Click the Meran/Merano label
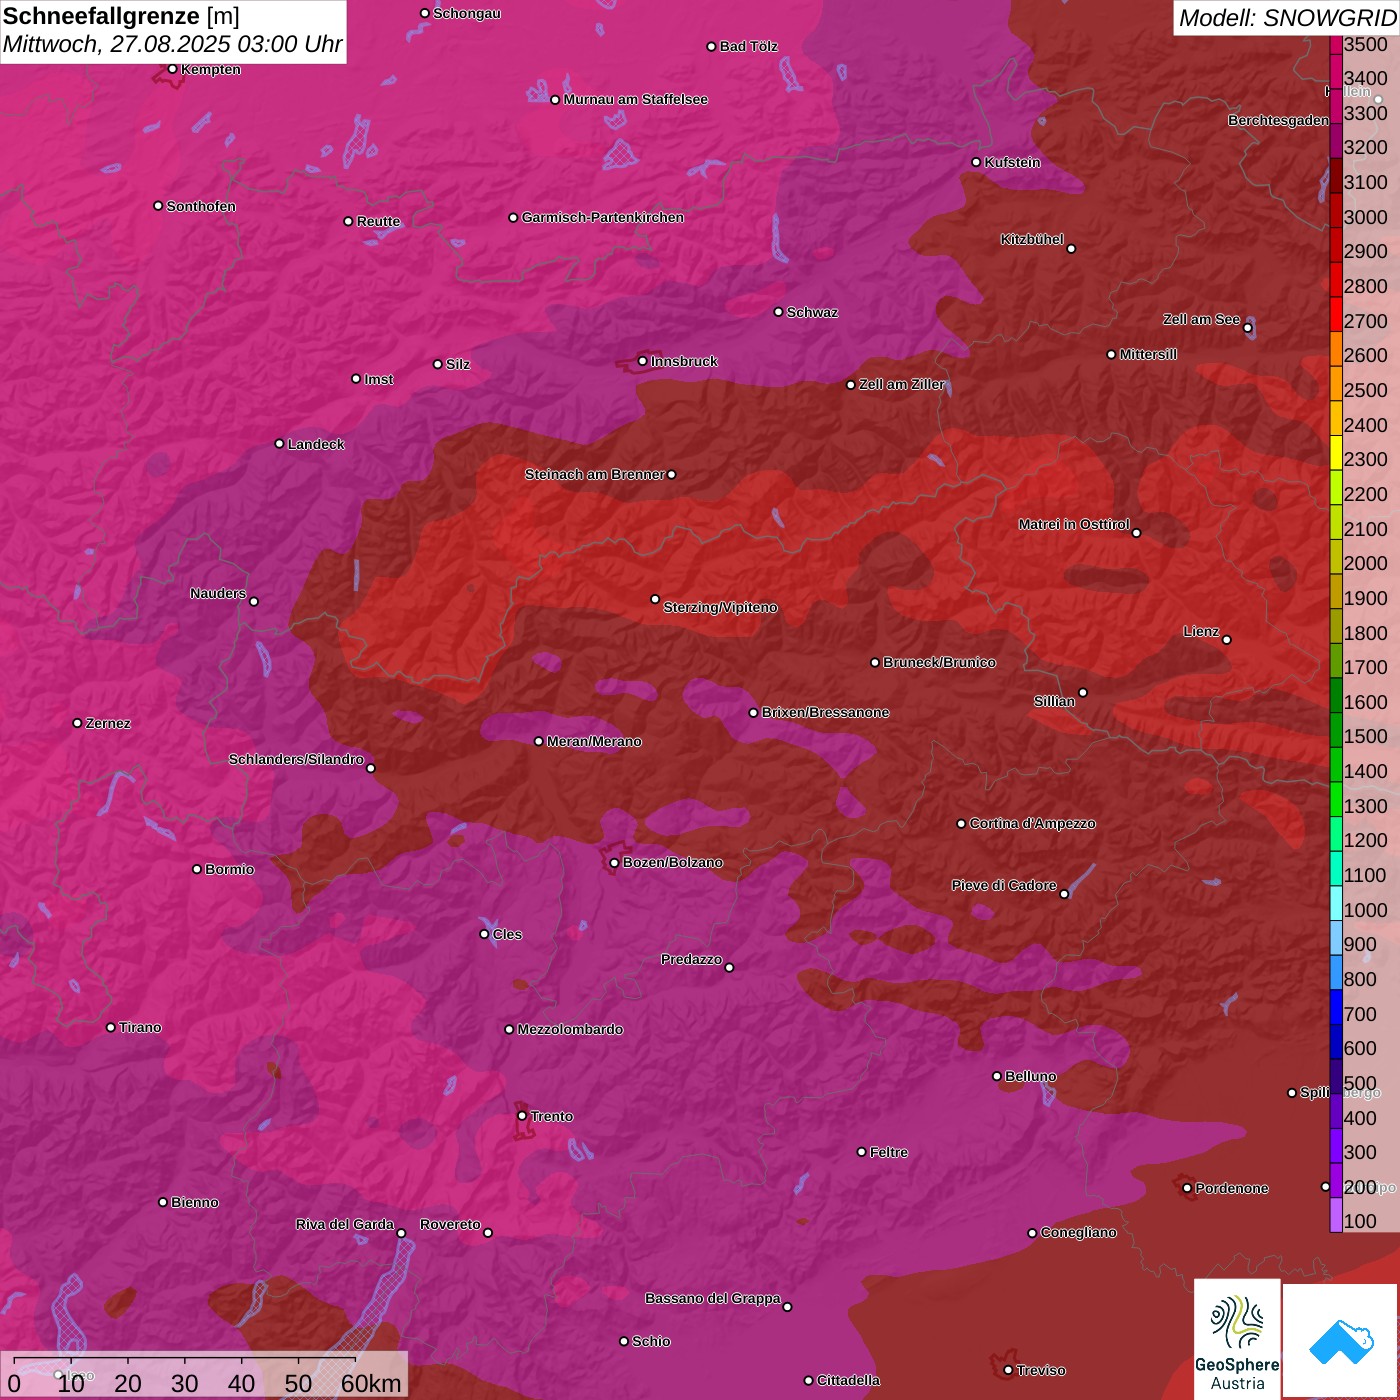 click(594, 741)
